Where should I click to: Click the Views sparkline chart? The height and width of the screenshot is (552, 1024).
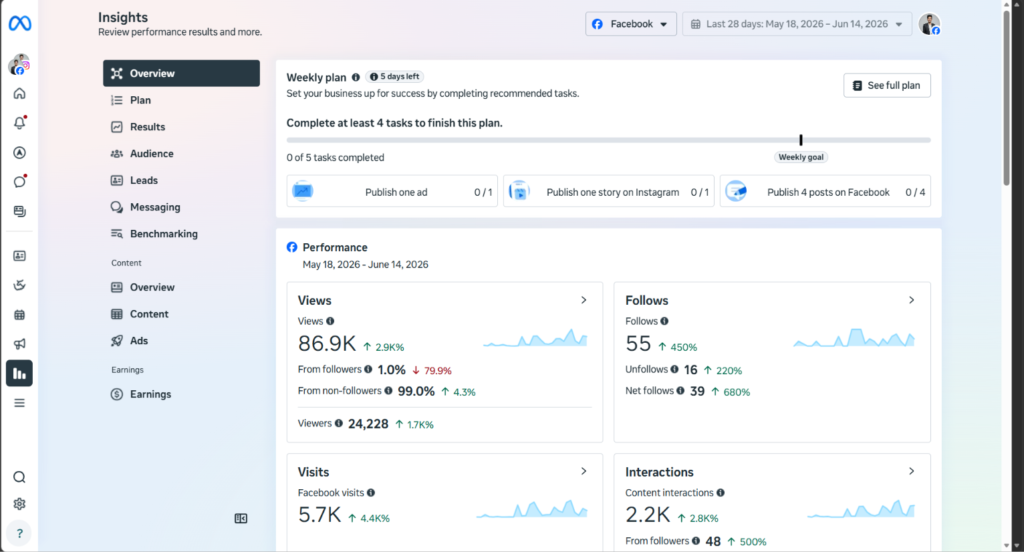[x=535, y=338]
